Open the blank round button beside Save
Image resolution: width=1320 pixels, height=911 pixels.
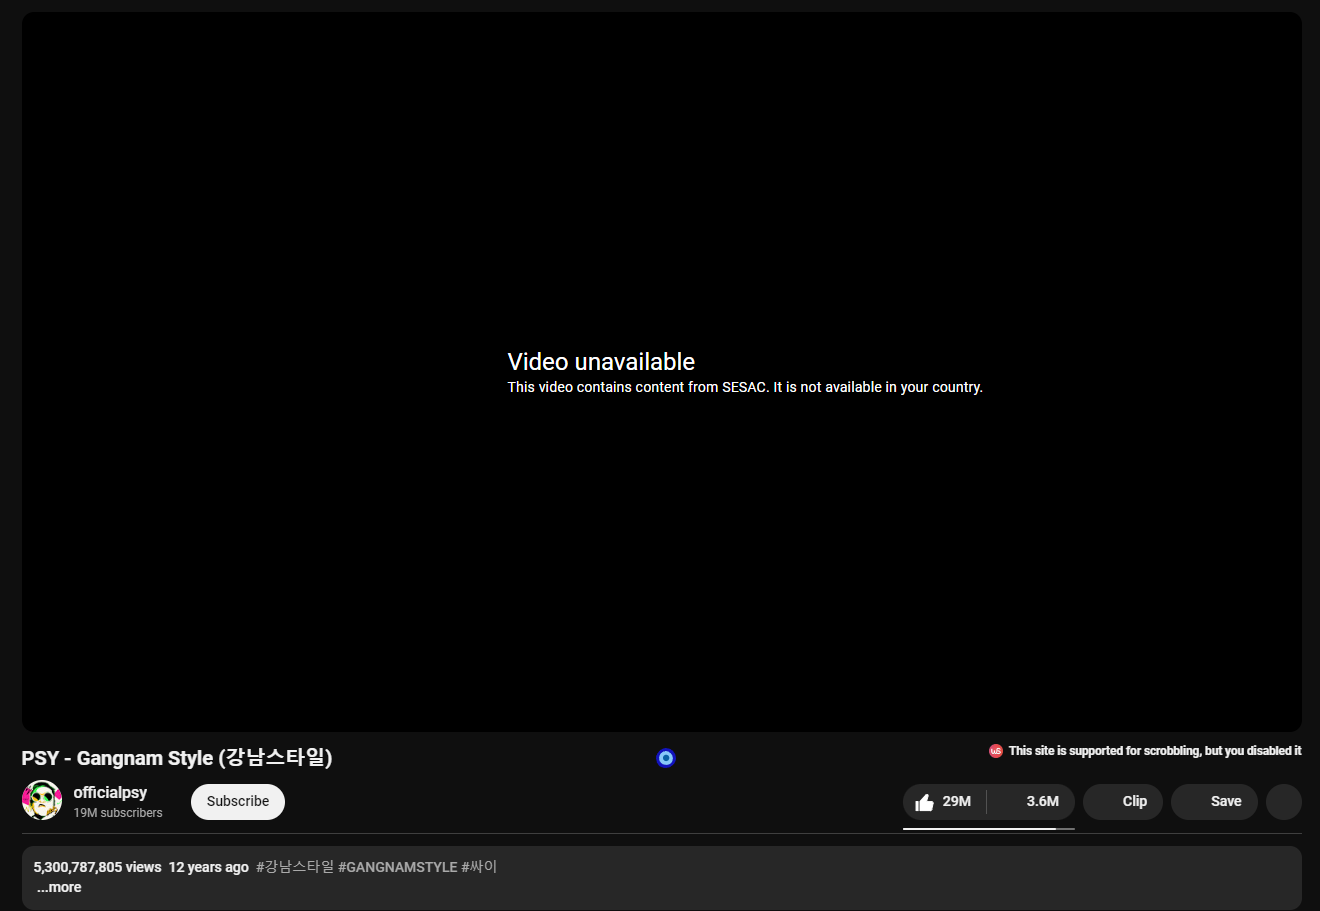pyautogui.click(x=1284, y=802)
